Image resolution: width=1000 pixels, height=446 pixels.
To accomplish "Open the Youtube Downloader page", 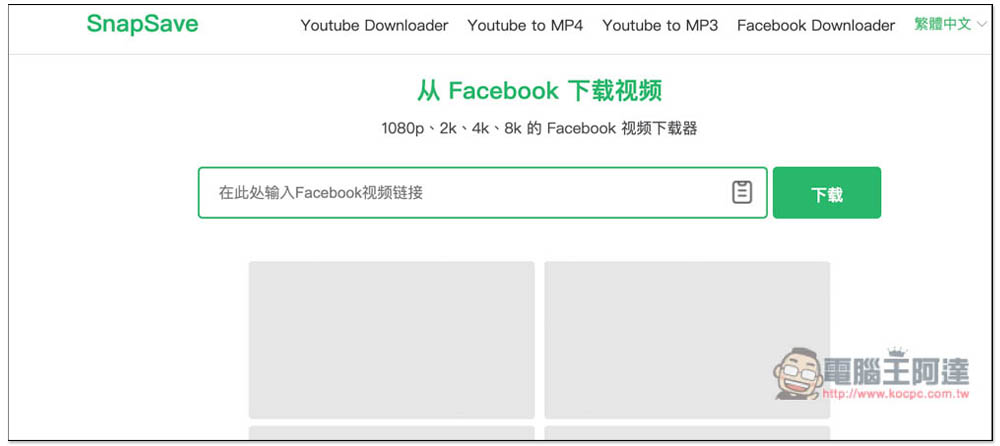I will 374,26.
